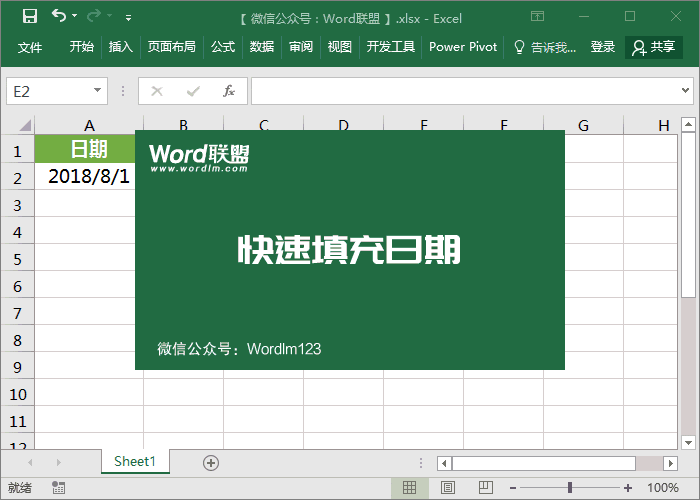
Task: Switch to Normal view in status bar
Action: pyautogui.click(x=409, y=488)
